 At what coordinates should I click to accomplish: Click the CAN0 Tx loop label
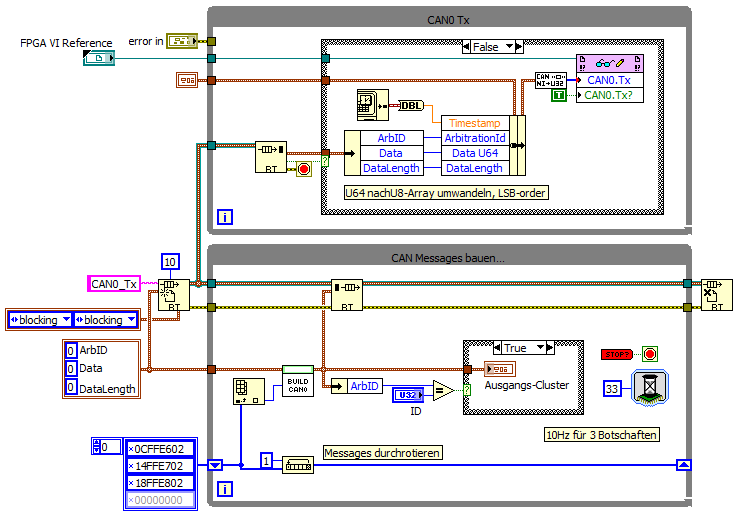pyautogui.click(x=448, y=20)
